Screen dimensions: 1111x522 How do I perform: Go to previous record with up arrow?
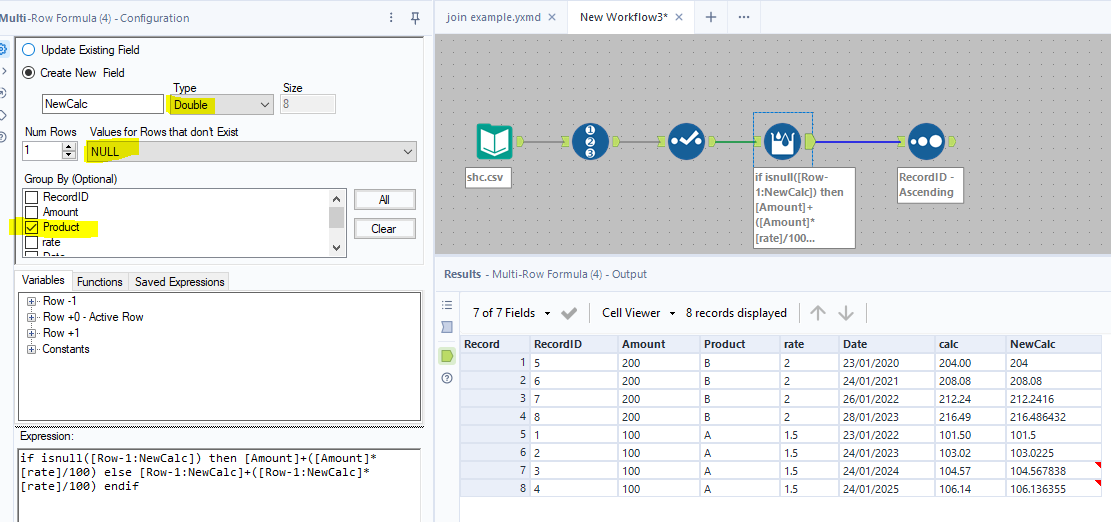818,313
